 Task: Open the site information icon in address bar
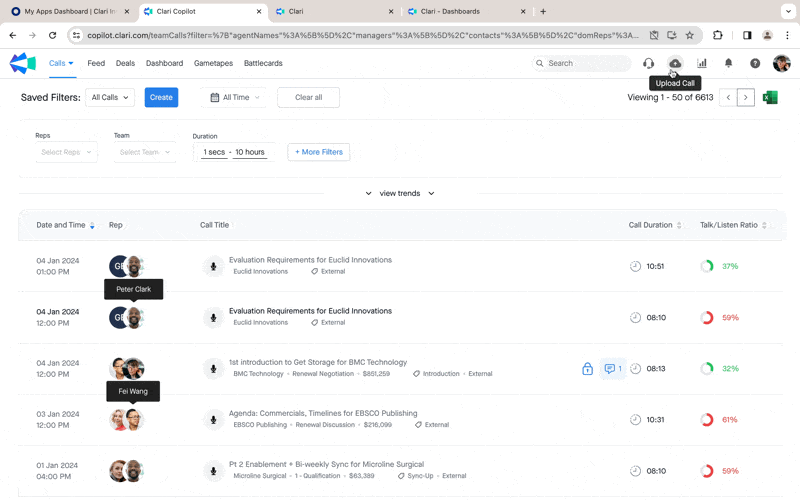click(x=77, y=35)
